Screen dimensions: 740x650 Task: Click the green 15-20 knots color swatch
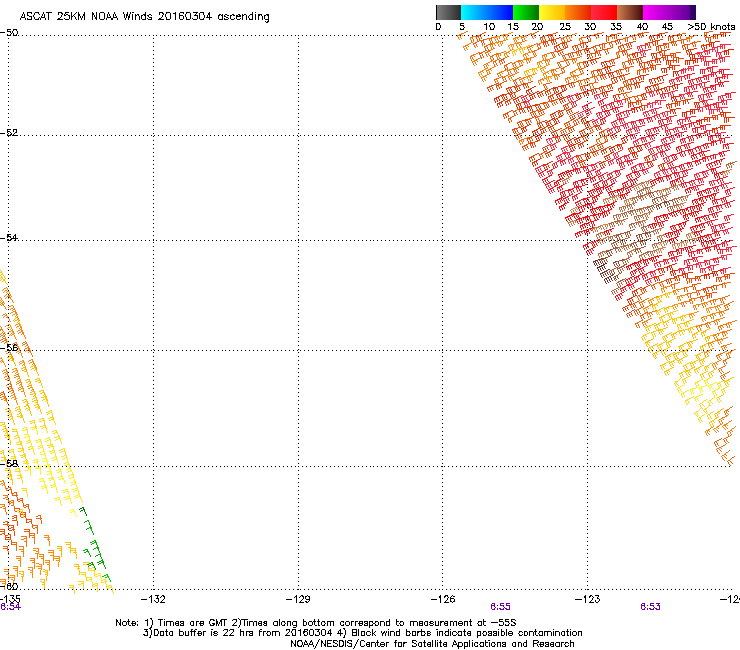(526, 12)
